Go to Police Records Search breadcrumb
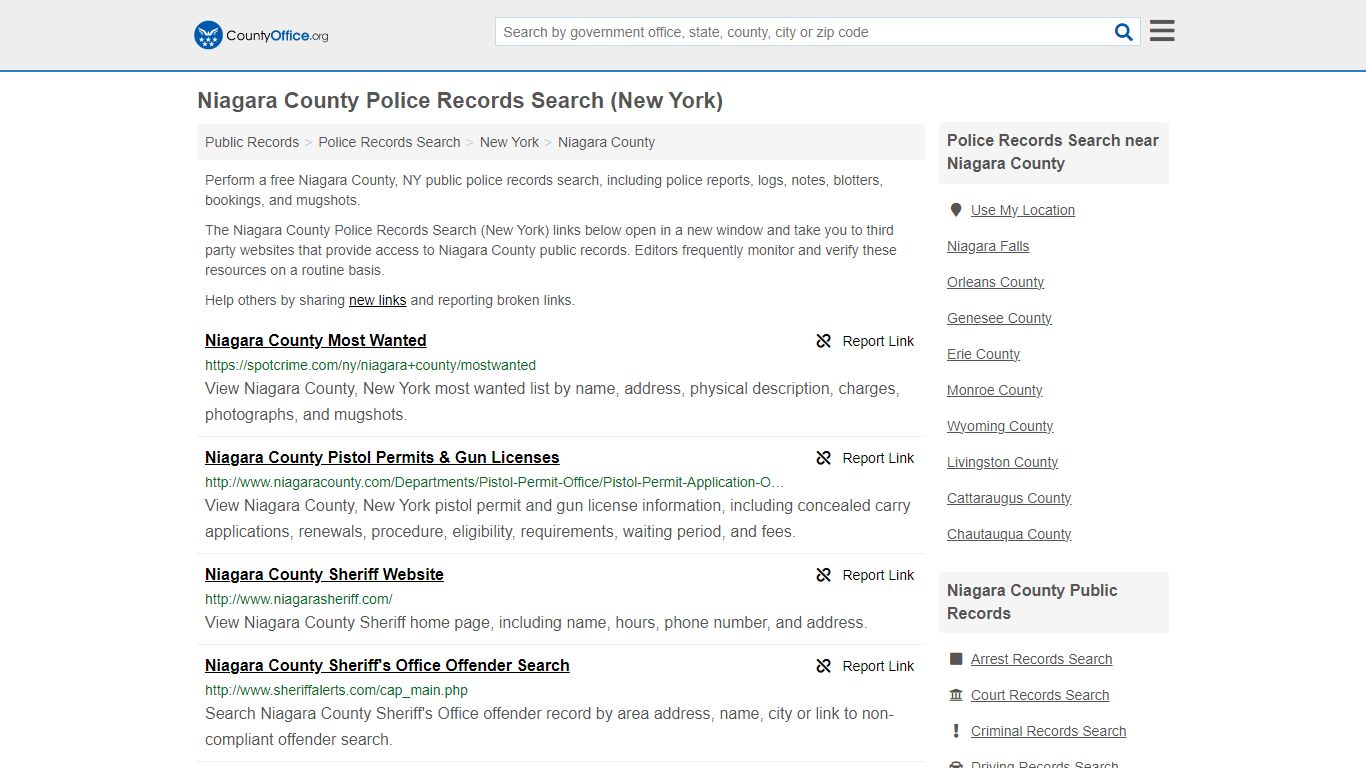The width and height of the screenshot is (1366, 768). click(389, 142)
